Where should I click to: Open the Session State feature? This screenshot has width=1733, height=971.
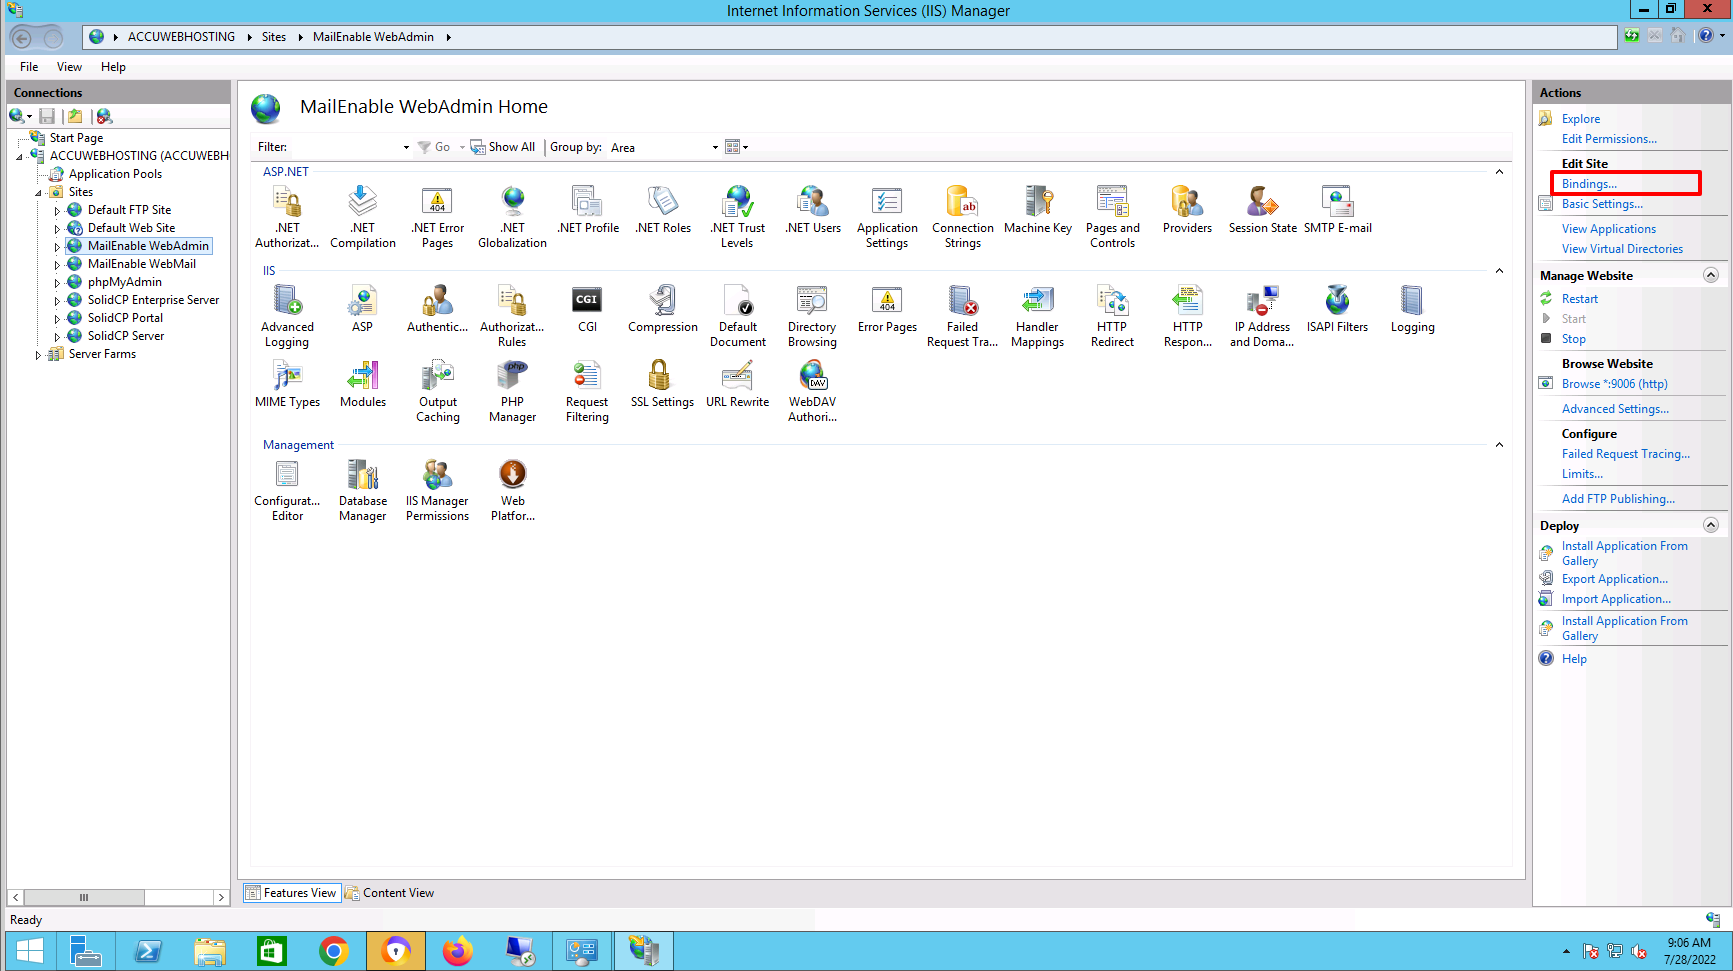click(x=1262, y=210)
